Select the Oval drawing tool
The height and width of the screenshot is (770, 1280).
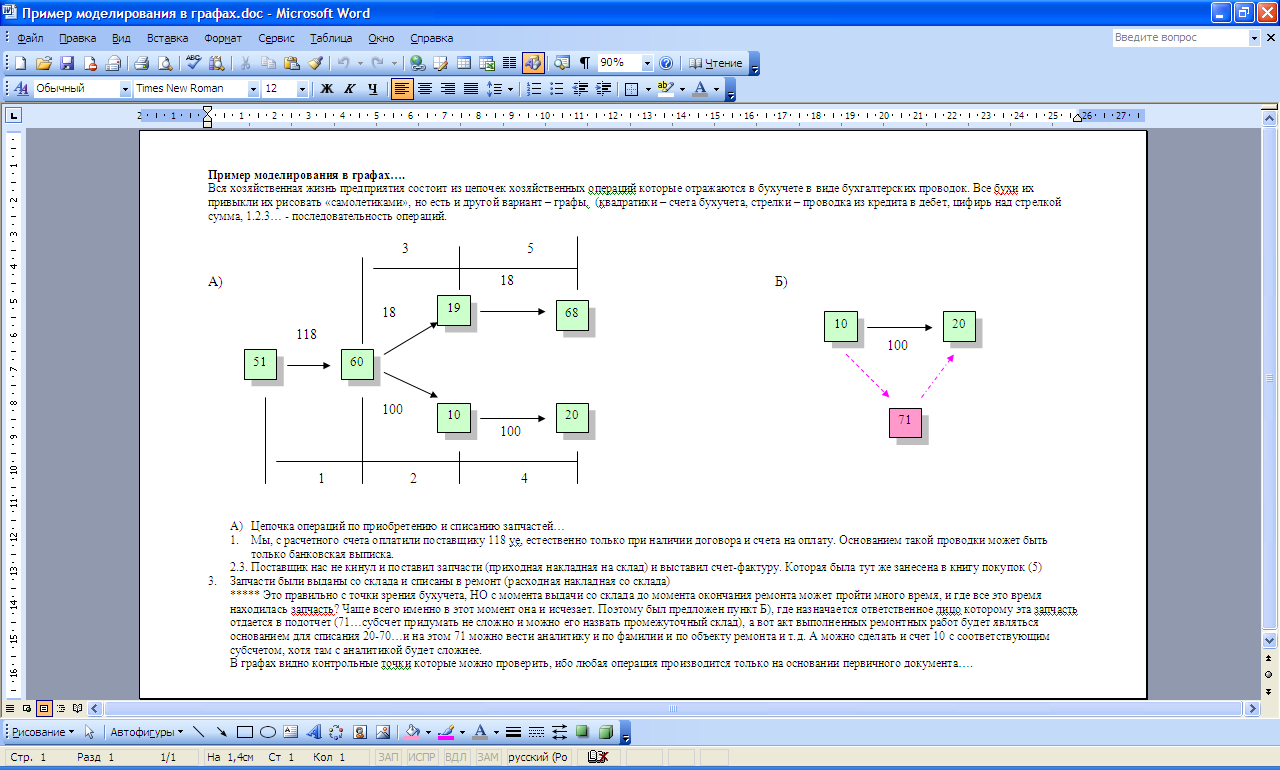point(268,732)
